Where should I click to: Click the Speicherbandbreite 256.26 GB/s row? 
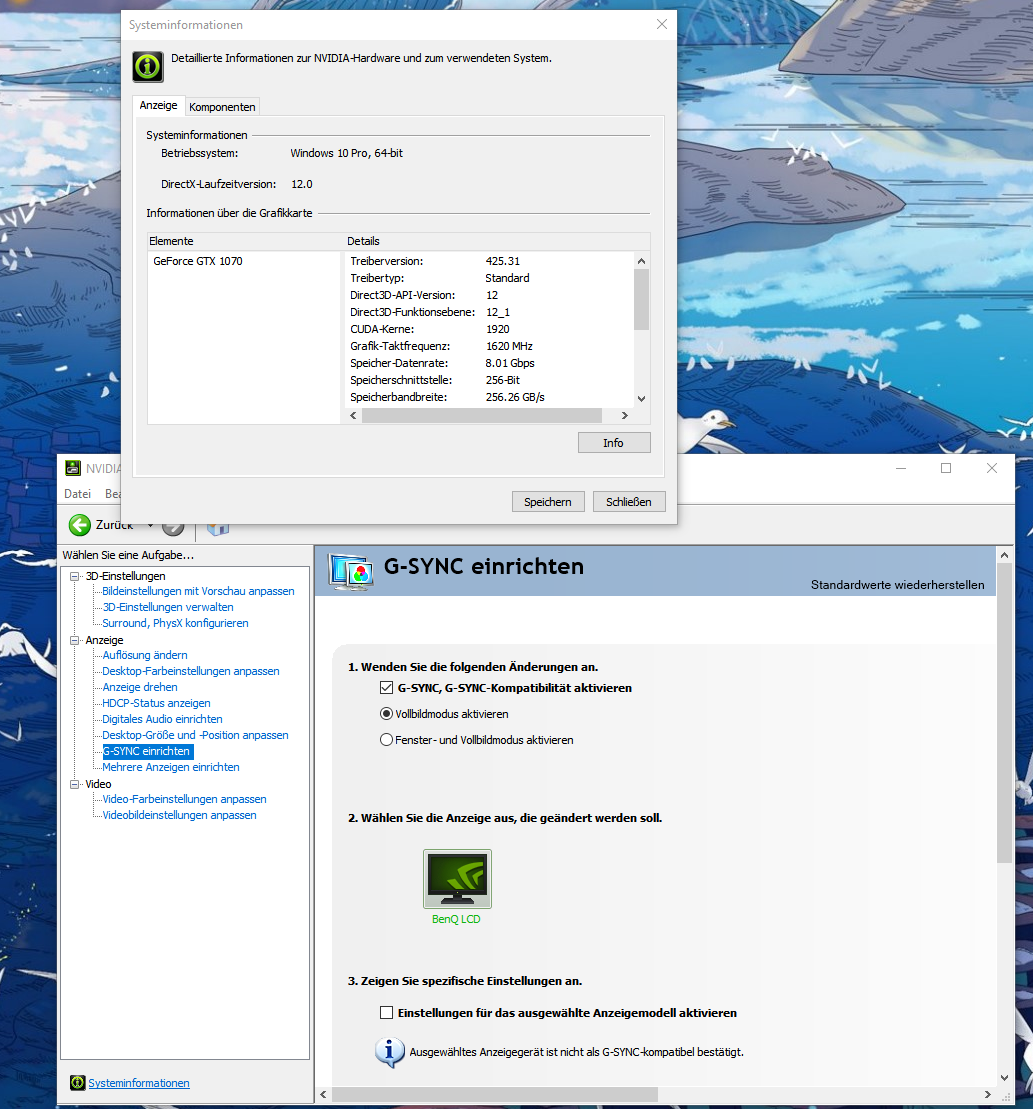[x=489, y=397]
